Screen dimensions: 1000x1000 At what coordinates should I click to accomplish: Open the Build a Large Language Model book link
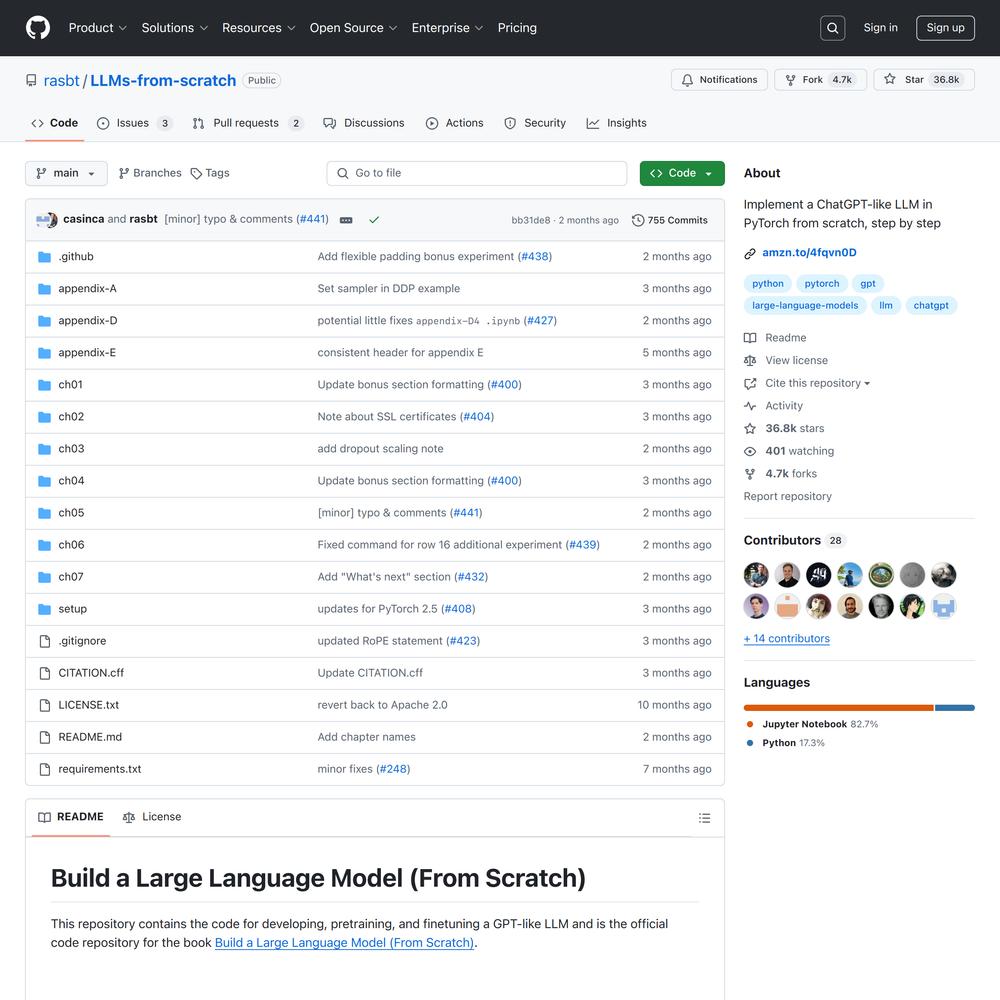(x=344, y=943)
